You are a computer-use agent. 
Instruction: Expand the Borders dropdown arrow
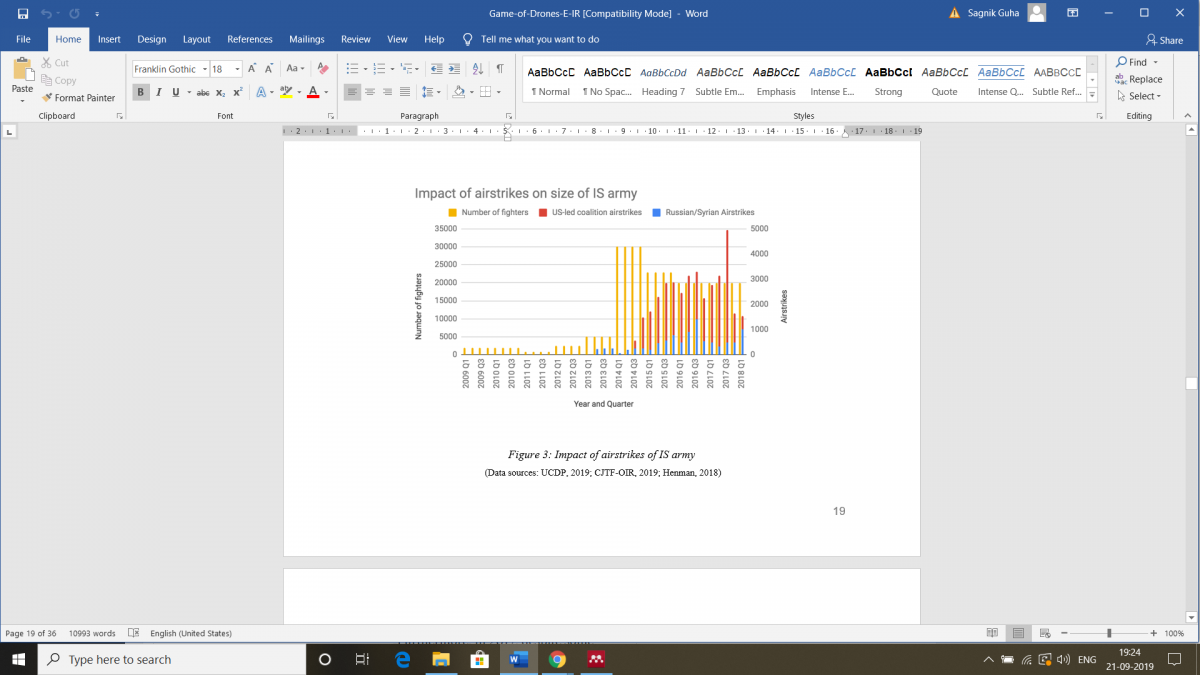[499, 92]
